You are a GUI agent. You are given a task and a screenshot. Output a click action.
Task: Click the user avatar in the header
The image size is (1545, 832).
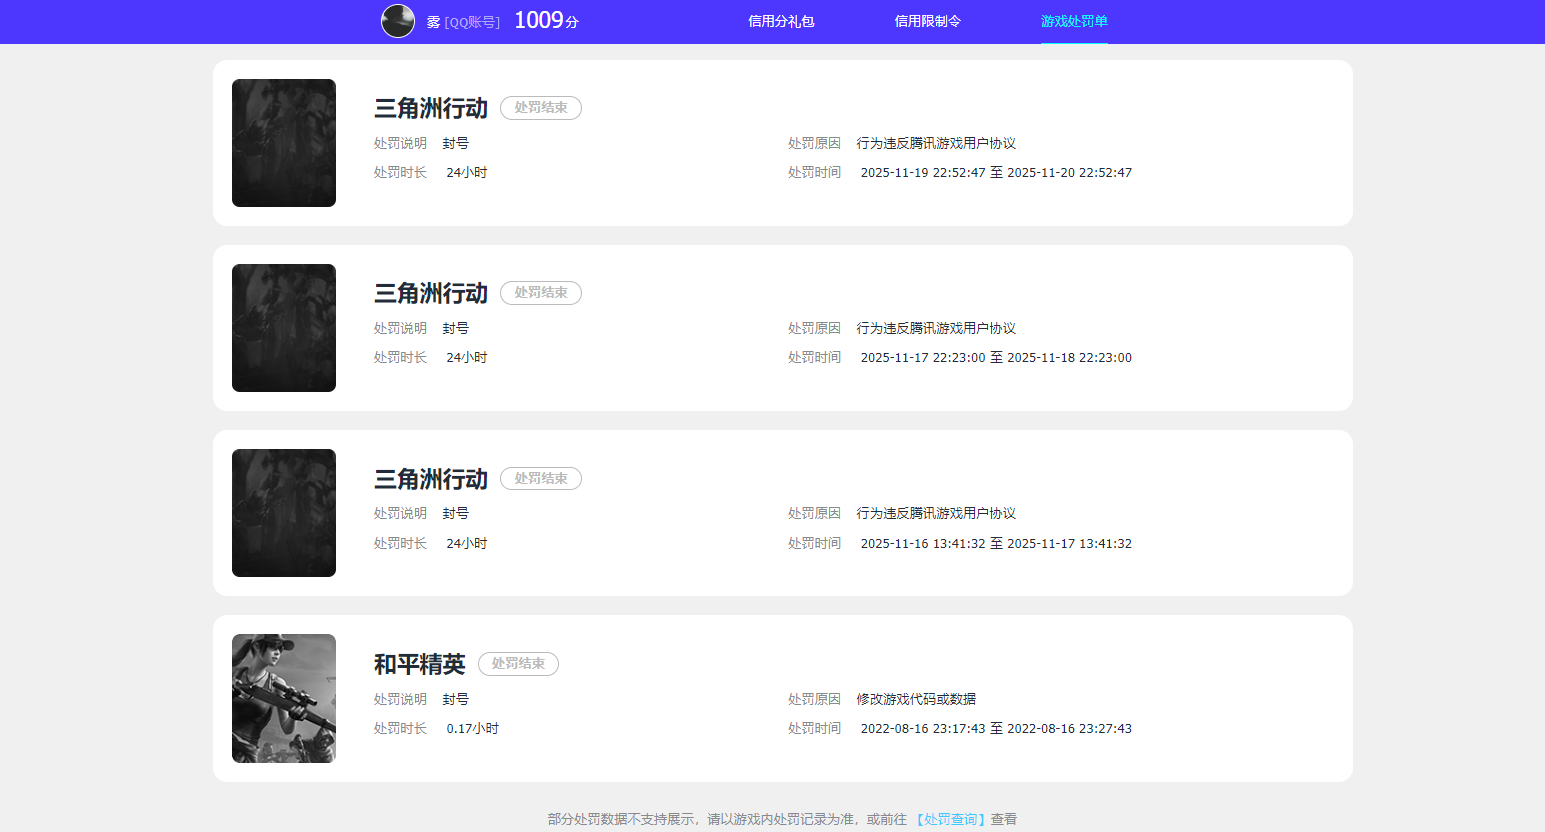point(398,21)
